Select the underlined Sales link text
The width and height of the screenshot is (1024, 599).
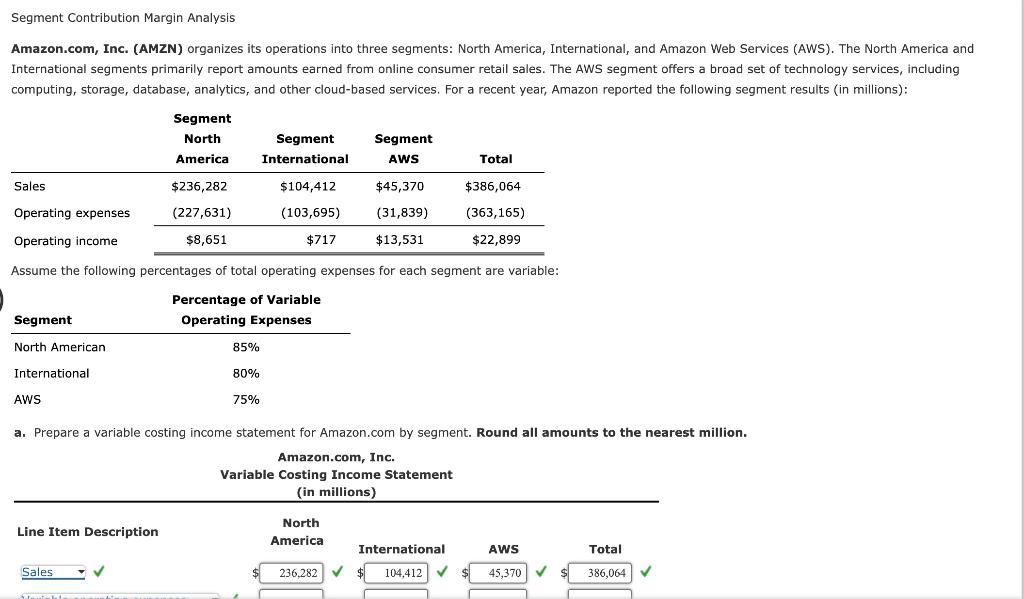pyautogui.click(x=38, y=571)
